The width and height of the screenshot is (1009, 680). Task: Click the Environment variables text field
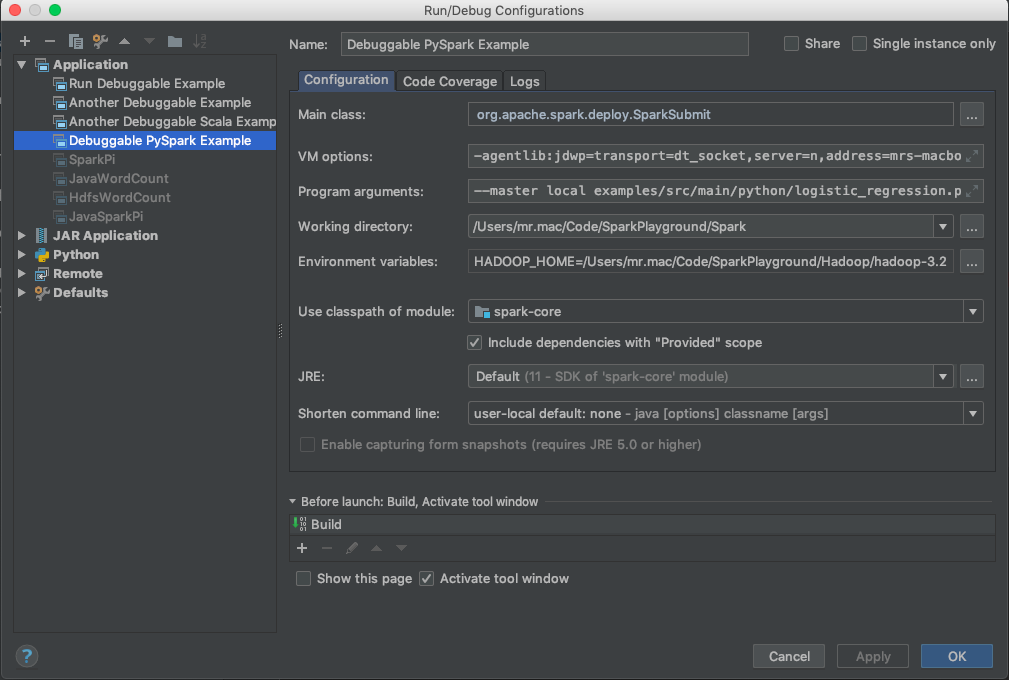(x=710, y=261)
